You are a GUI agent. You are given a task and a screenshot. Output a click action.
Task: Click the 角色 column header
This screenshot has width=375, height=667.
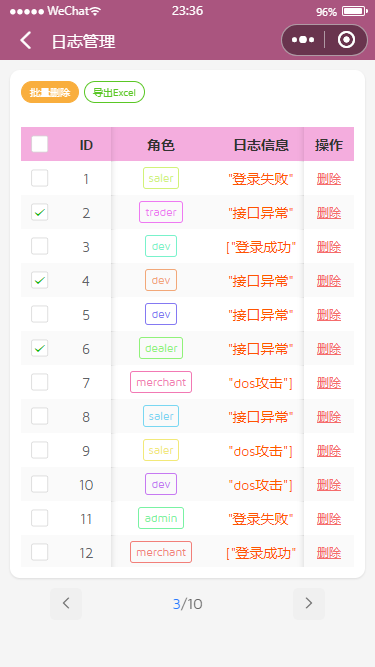[x=161, y=145]
